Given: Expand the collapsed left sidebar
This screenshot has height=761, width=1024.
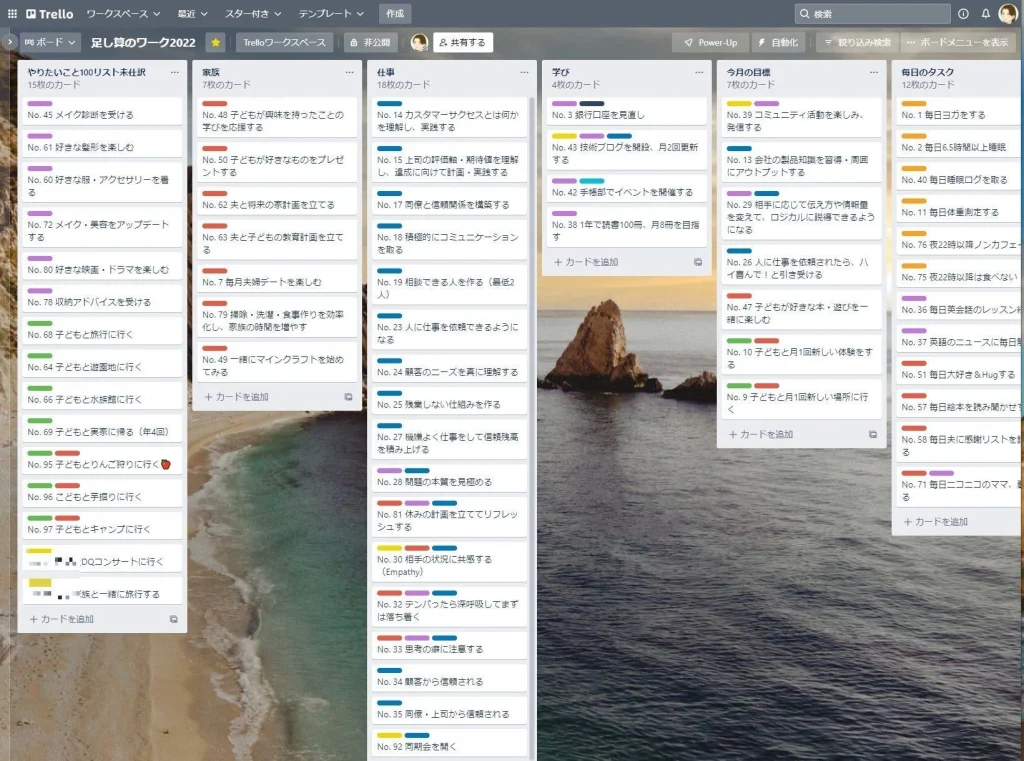Looking at the screenshot, I should coord(10,43).
